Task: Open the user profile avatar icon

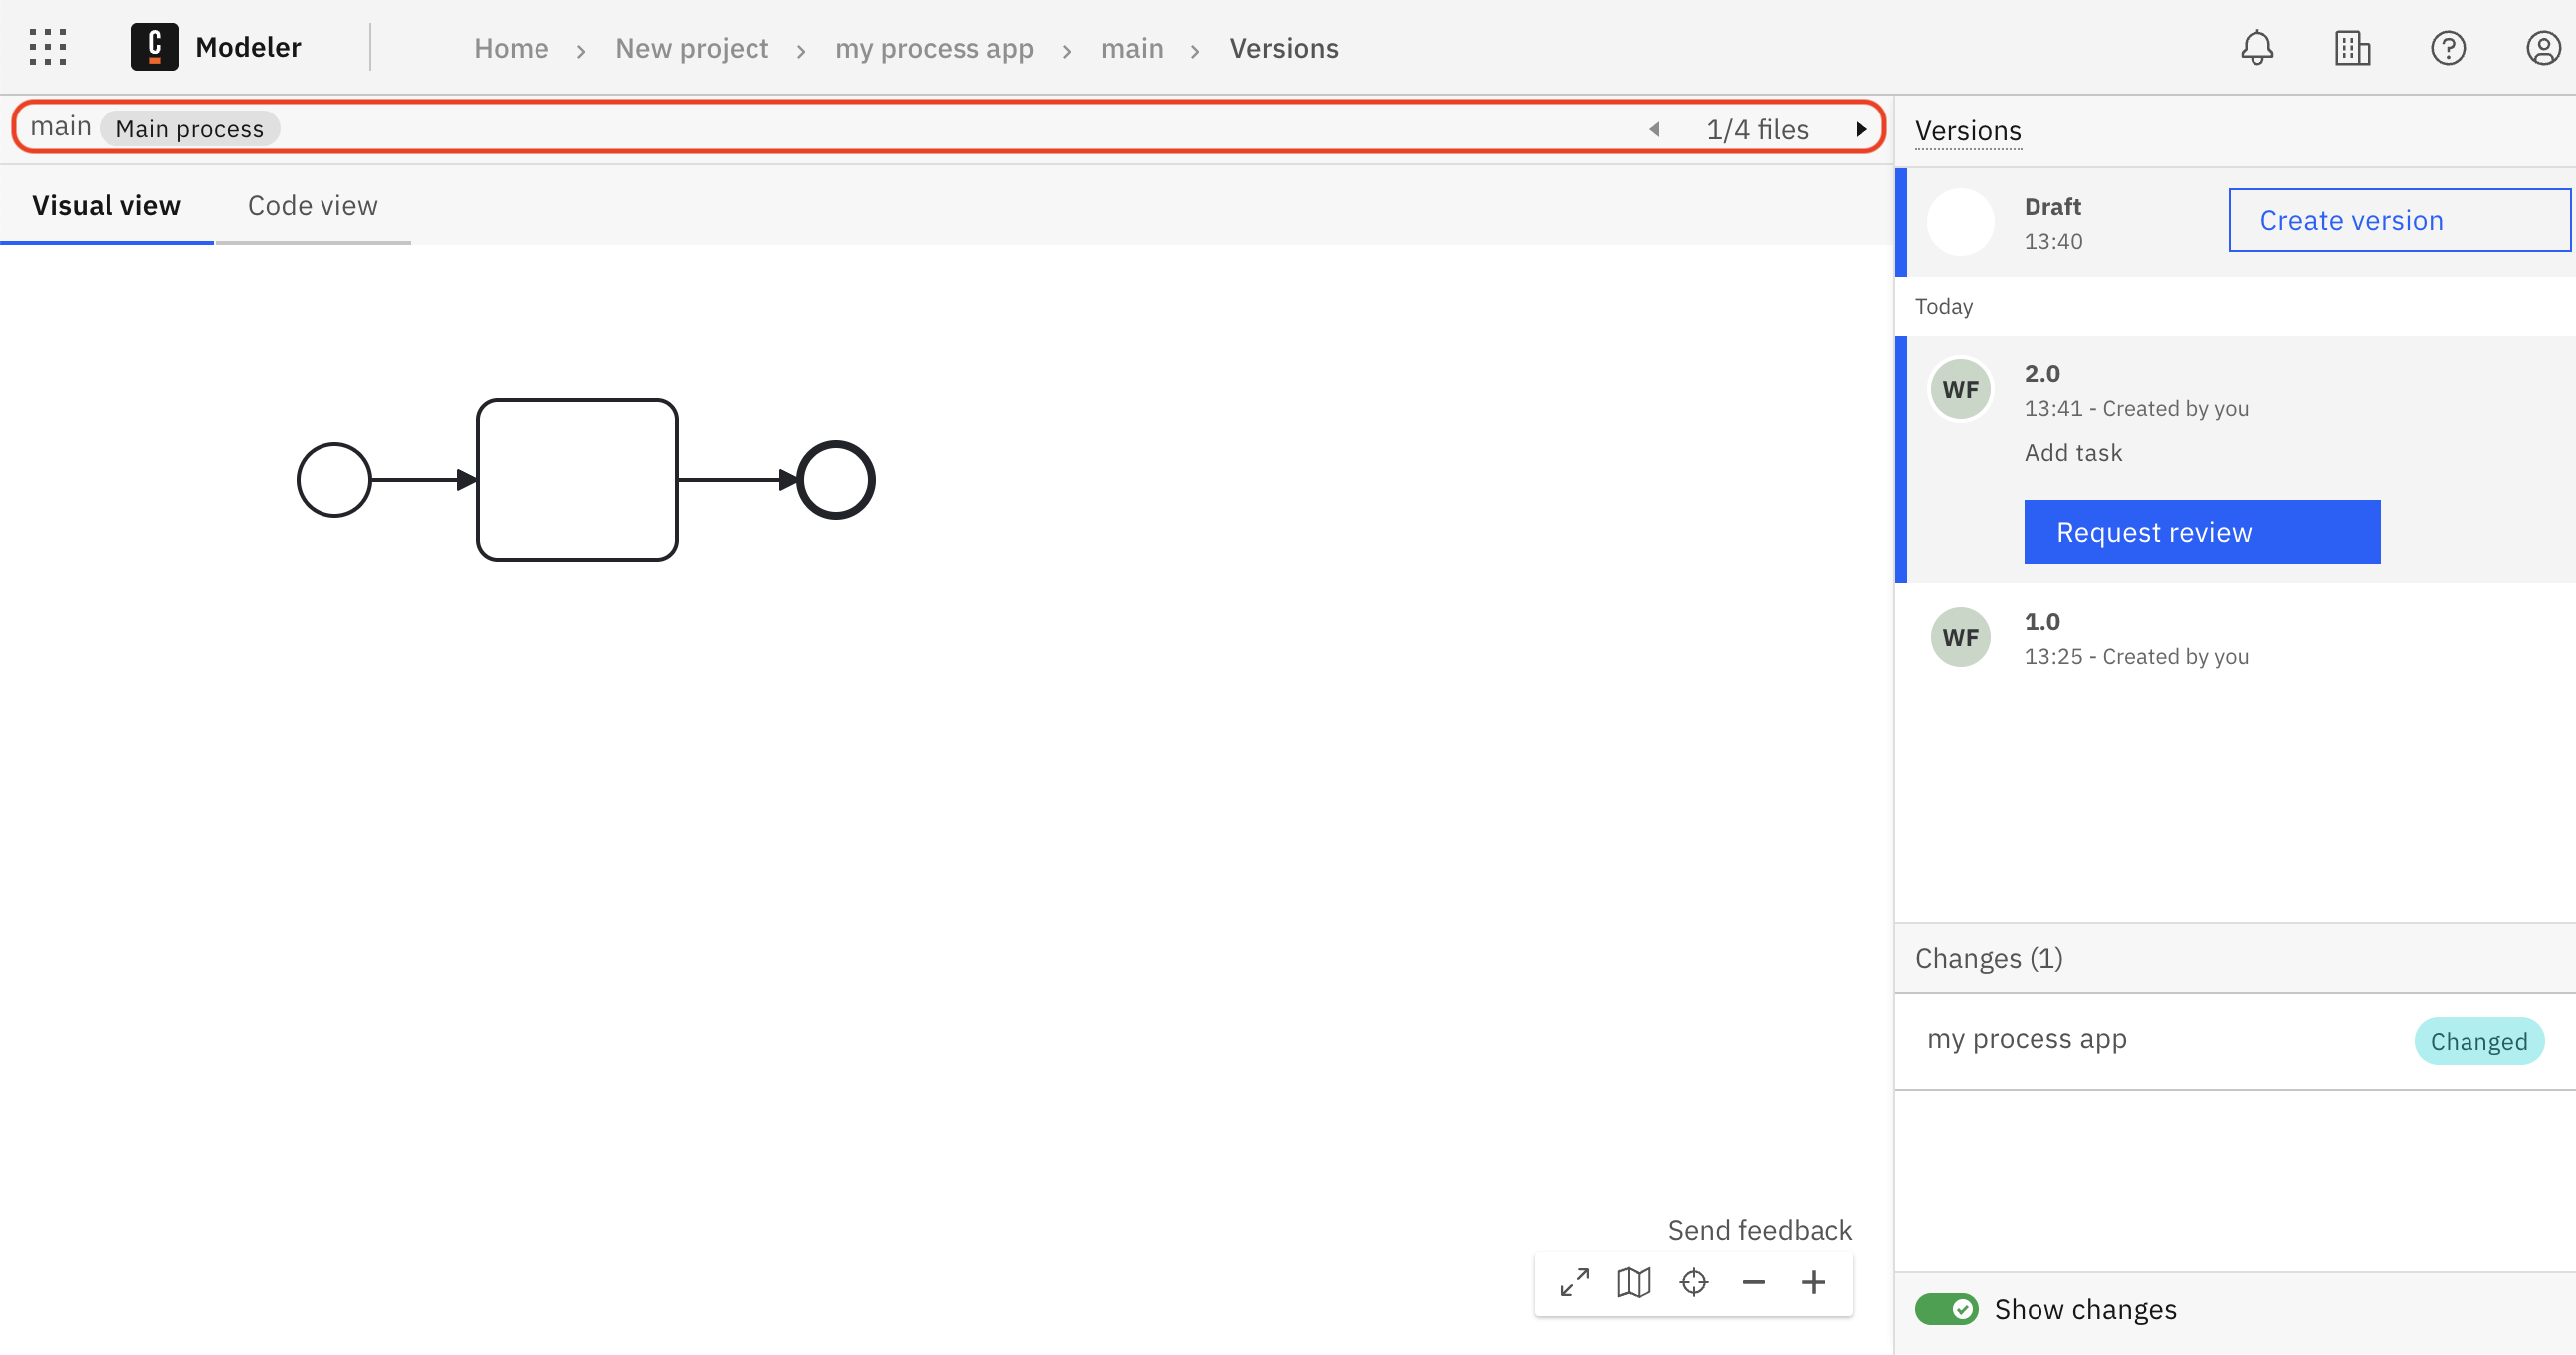Action: (x=2544, y=47)
